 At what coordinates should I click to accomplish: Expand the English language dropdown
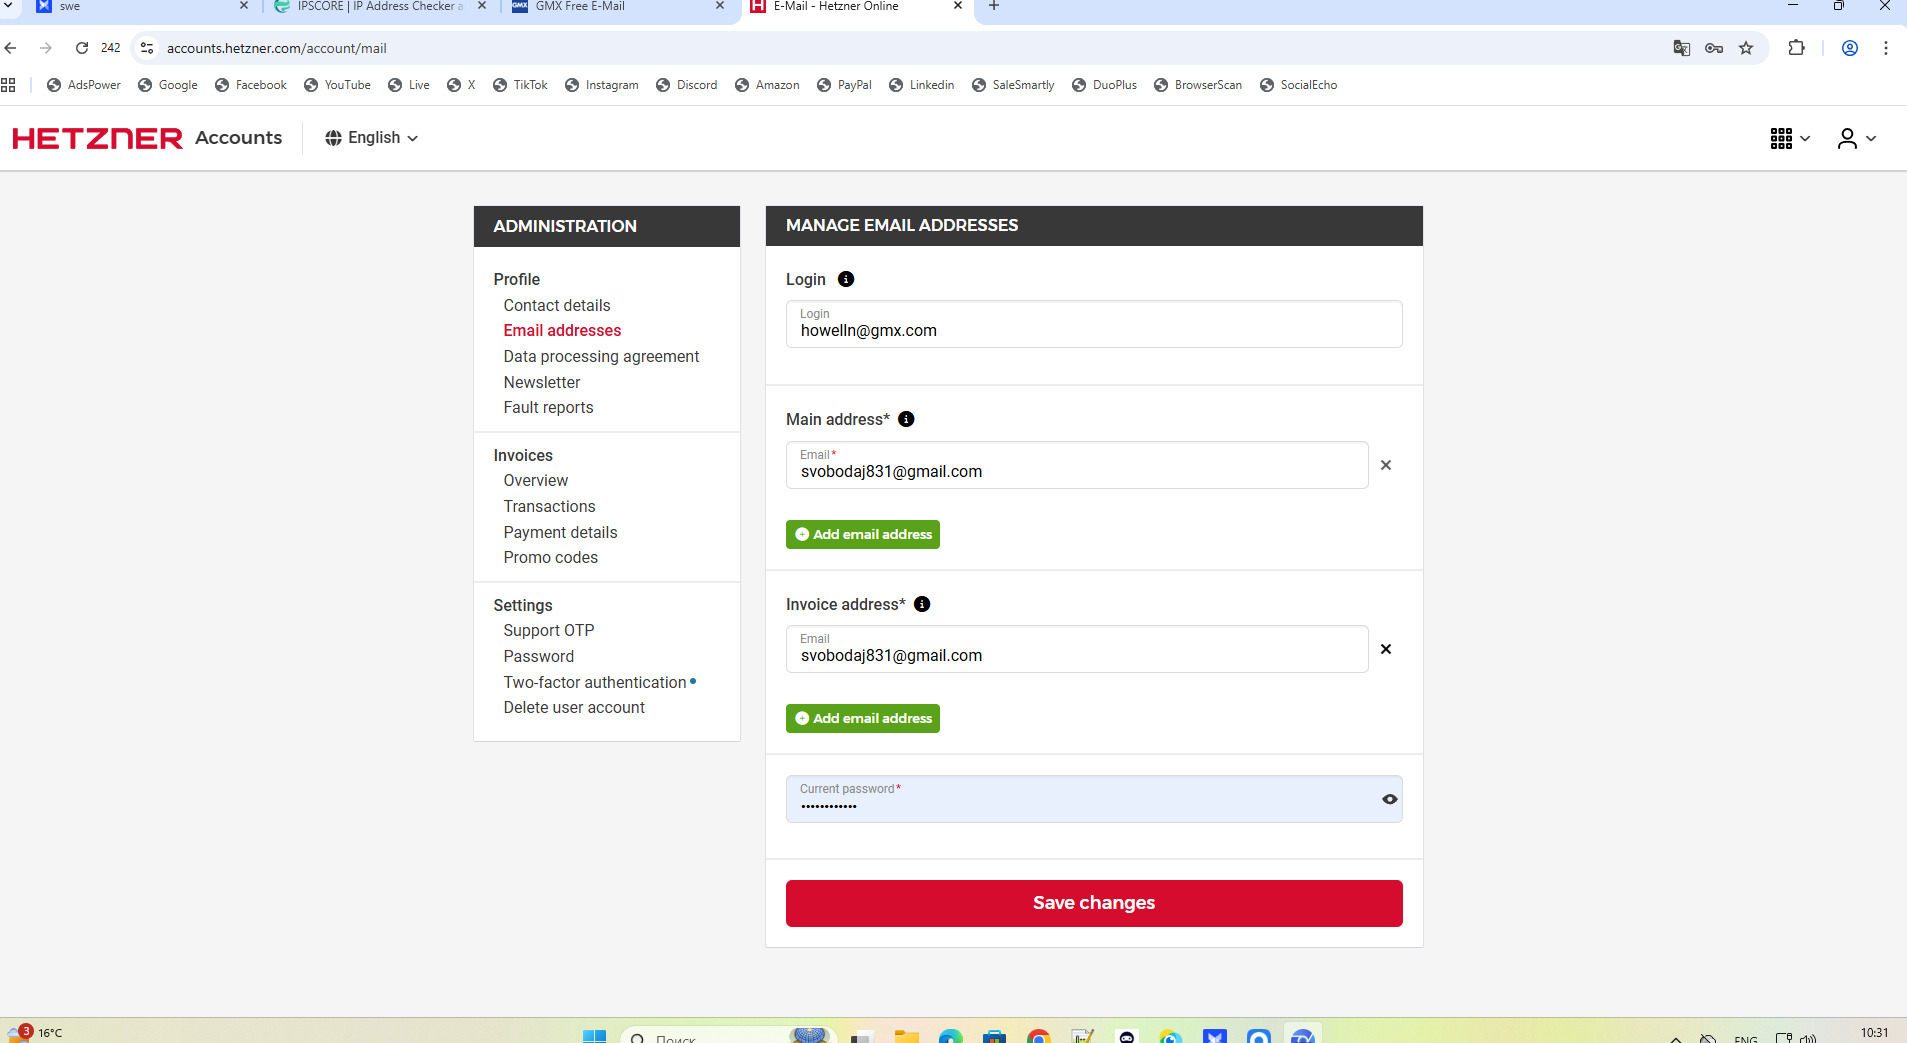tap(371, 138)
